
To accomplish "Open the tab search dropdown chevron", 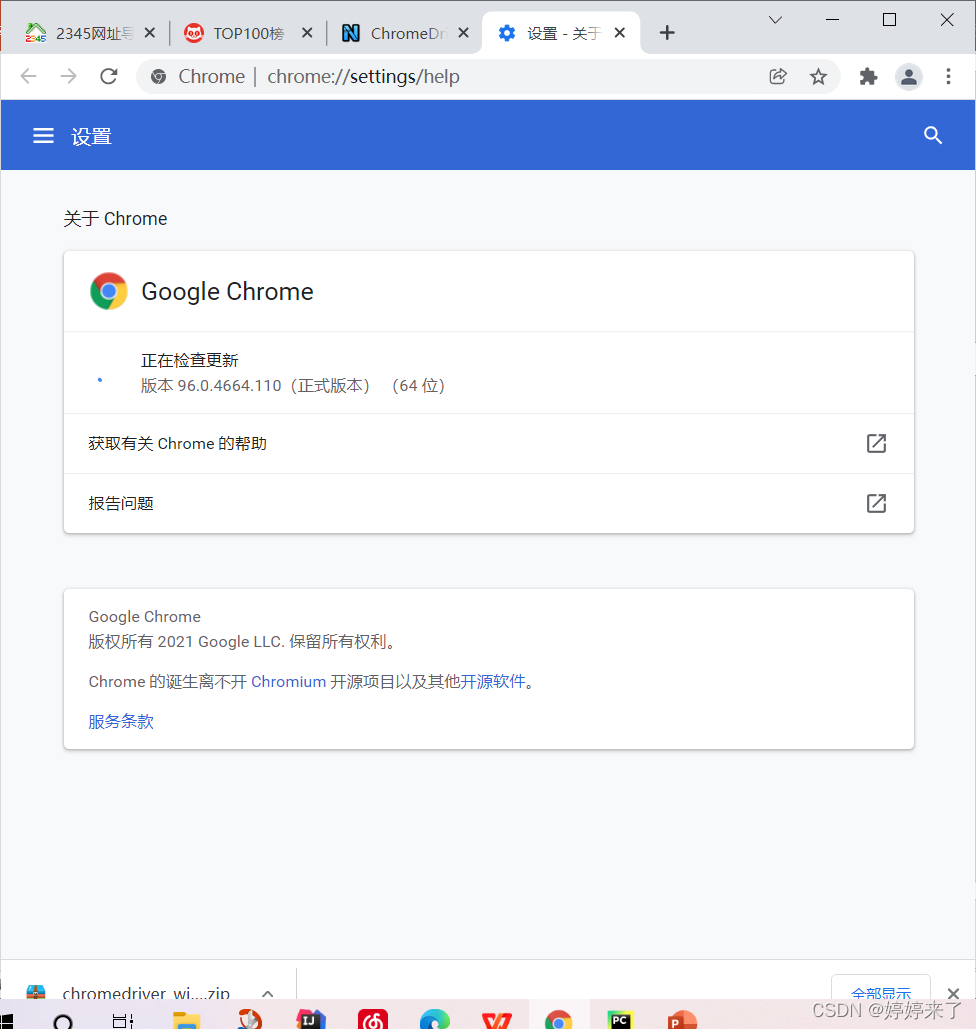I will pos(775,20).
